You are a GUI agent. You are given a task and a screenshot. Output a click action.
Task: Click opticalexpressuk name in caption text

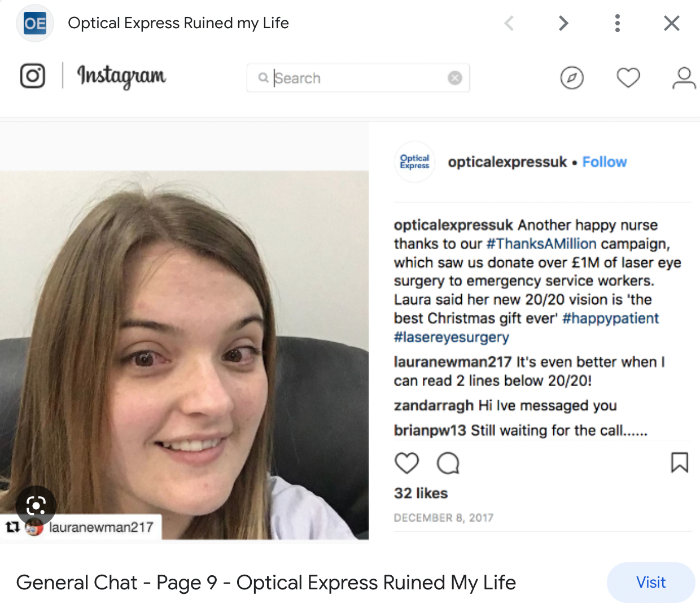click(453, 225)
